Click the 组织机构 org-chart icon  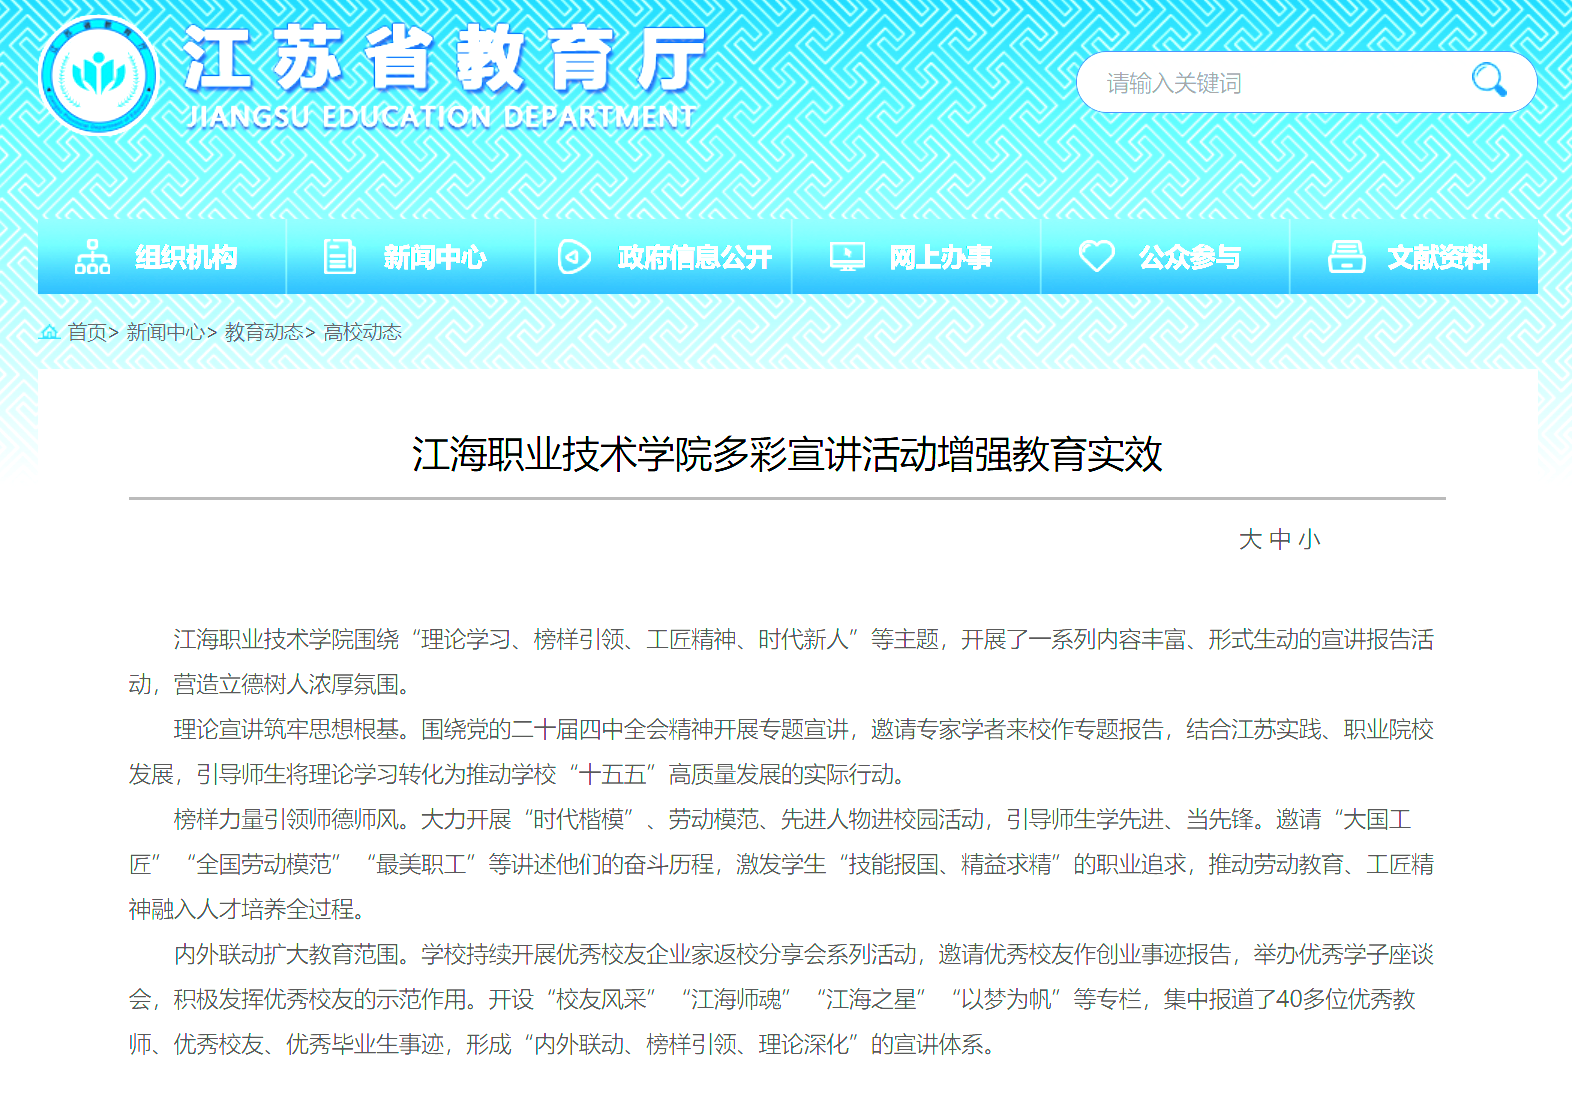(x=92, y=257)
